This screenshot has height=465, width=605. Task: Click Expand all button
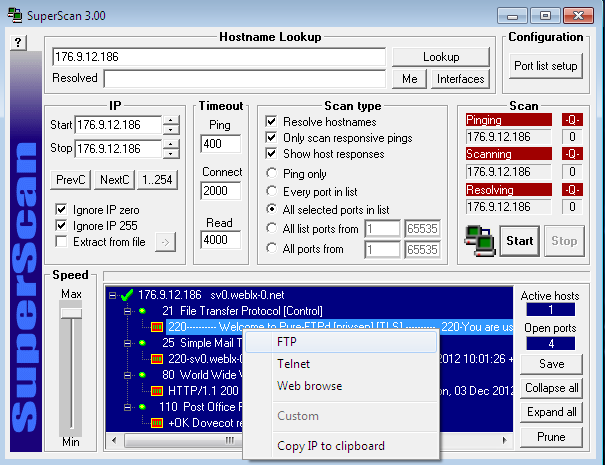(551, 413)
